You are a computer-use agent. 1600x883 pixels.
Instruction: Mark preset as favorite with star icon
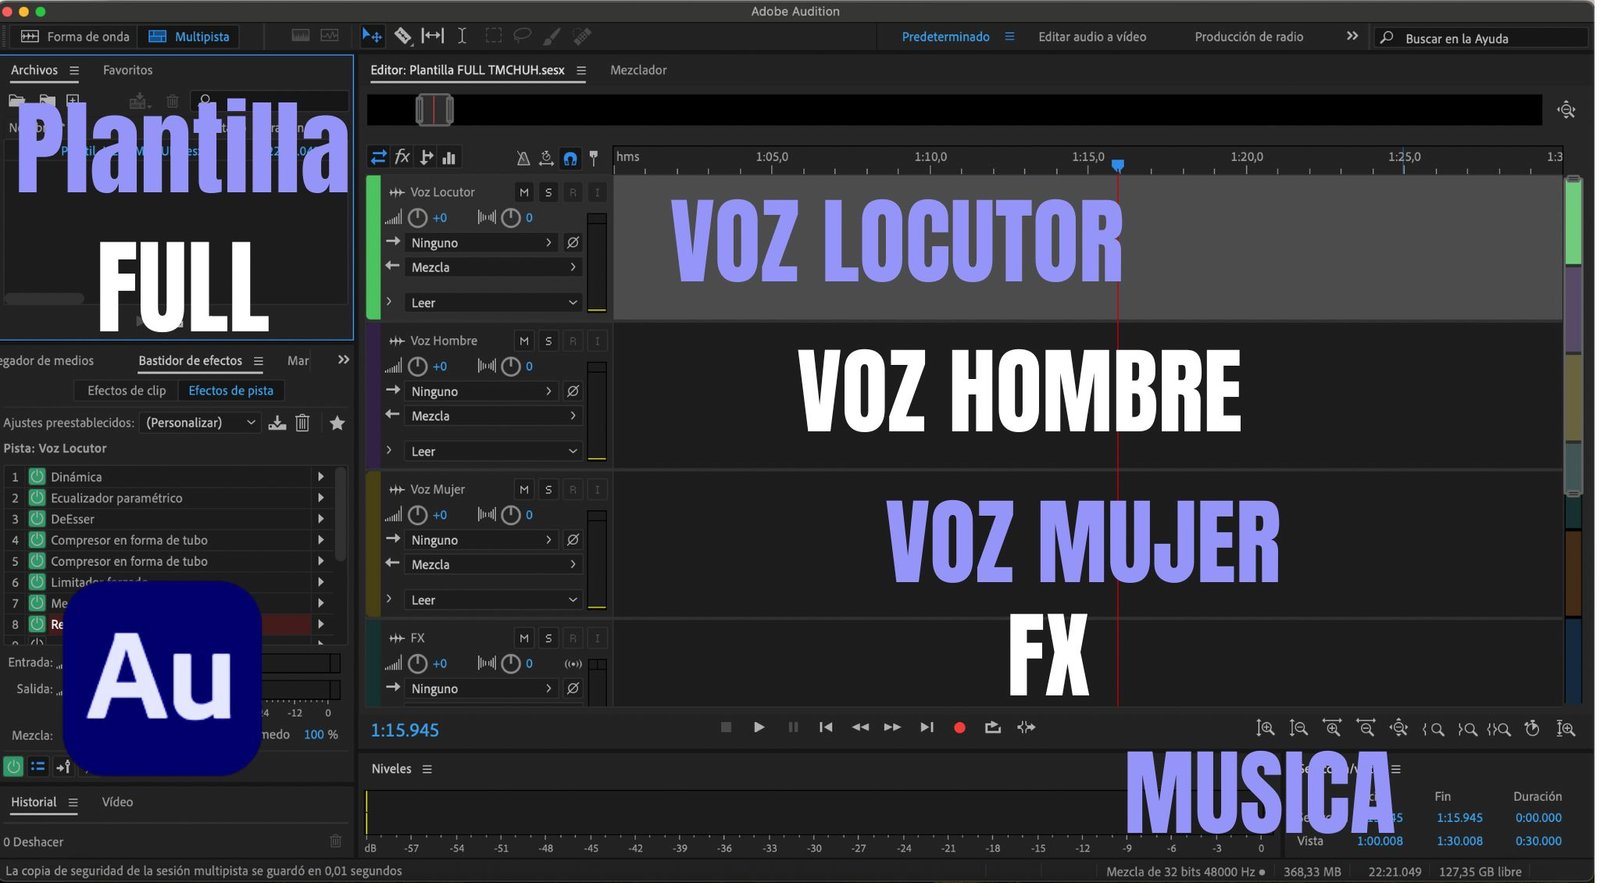pos(337,423)
